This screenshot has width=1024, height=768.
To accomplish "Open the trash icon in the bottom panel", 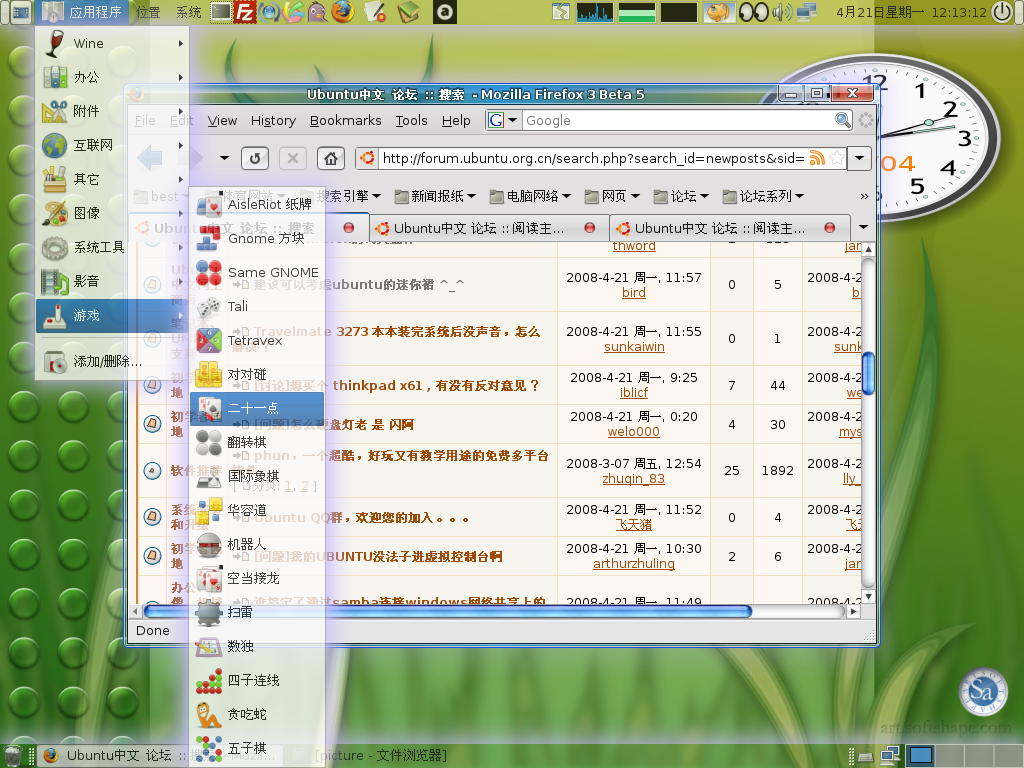I will 13,756.
